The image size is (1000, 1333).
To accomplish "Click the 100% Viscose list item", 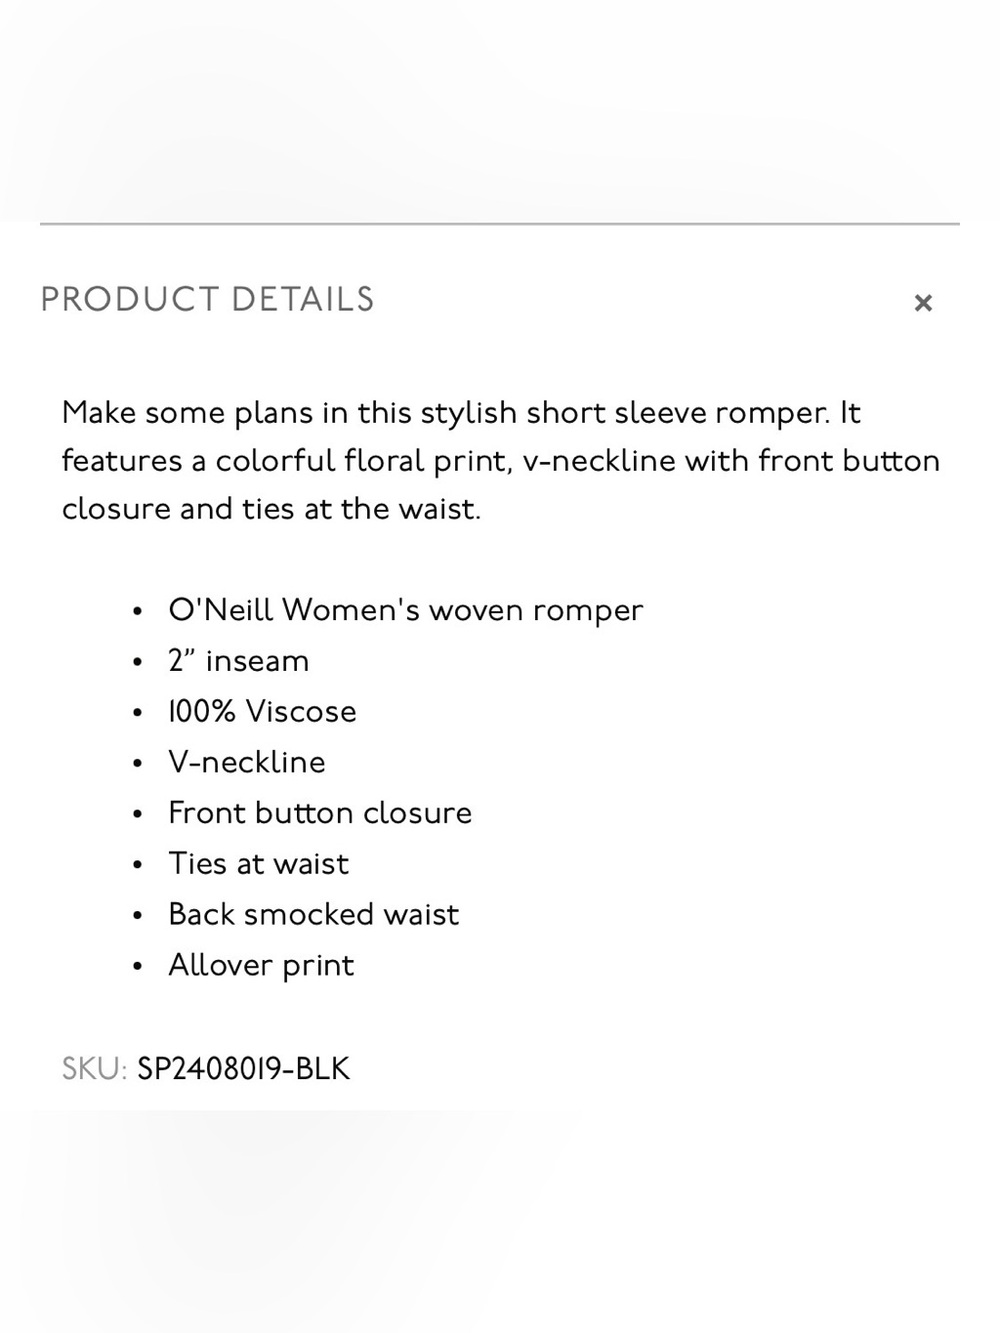I will [x=262, y=712].
